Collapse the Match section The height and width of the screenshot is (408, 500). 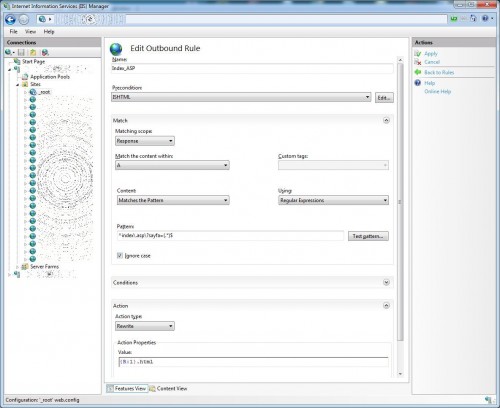pos(386,120)
